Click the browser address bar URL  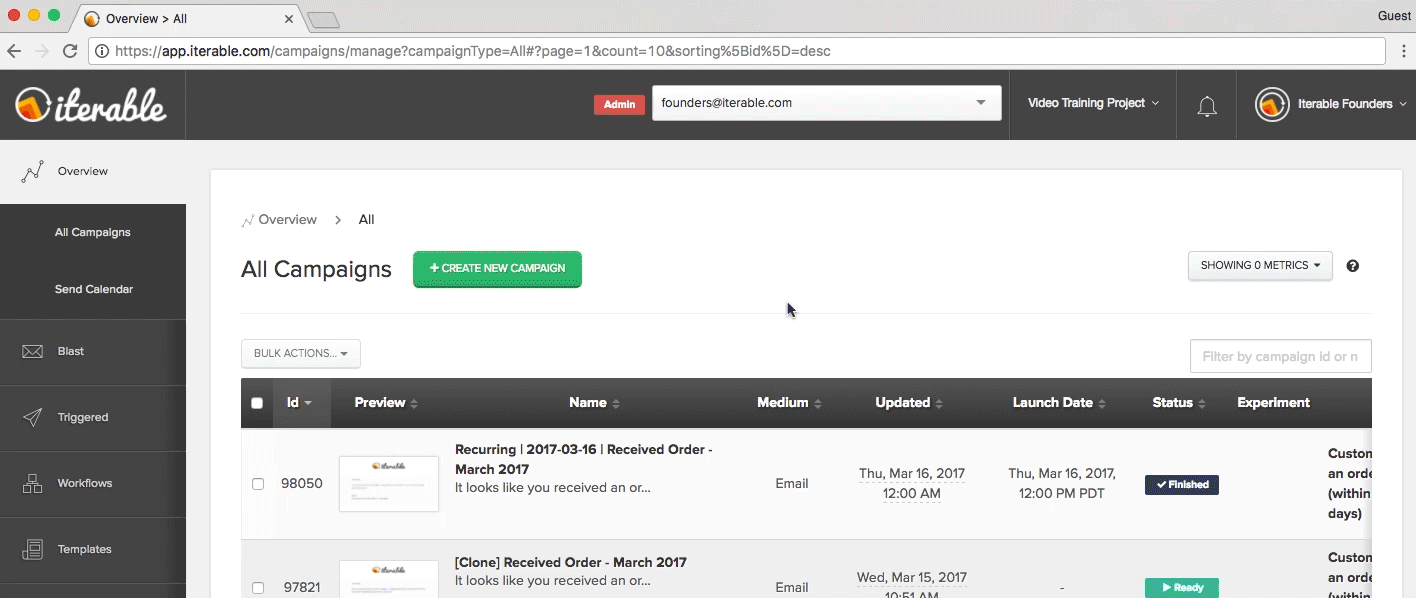[737, 51]
